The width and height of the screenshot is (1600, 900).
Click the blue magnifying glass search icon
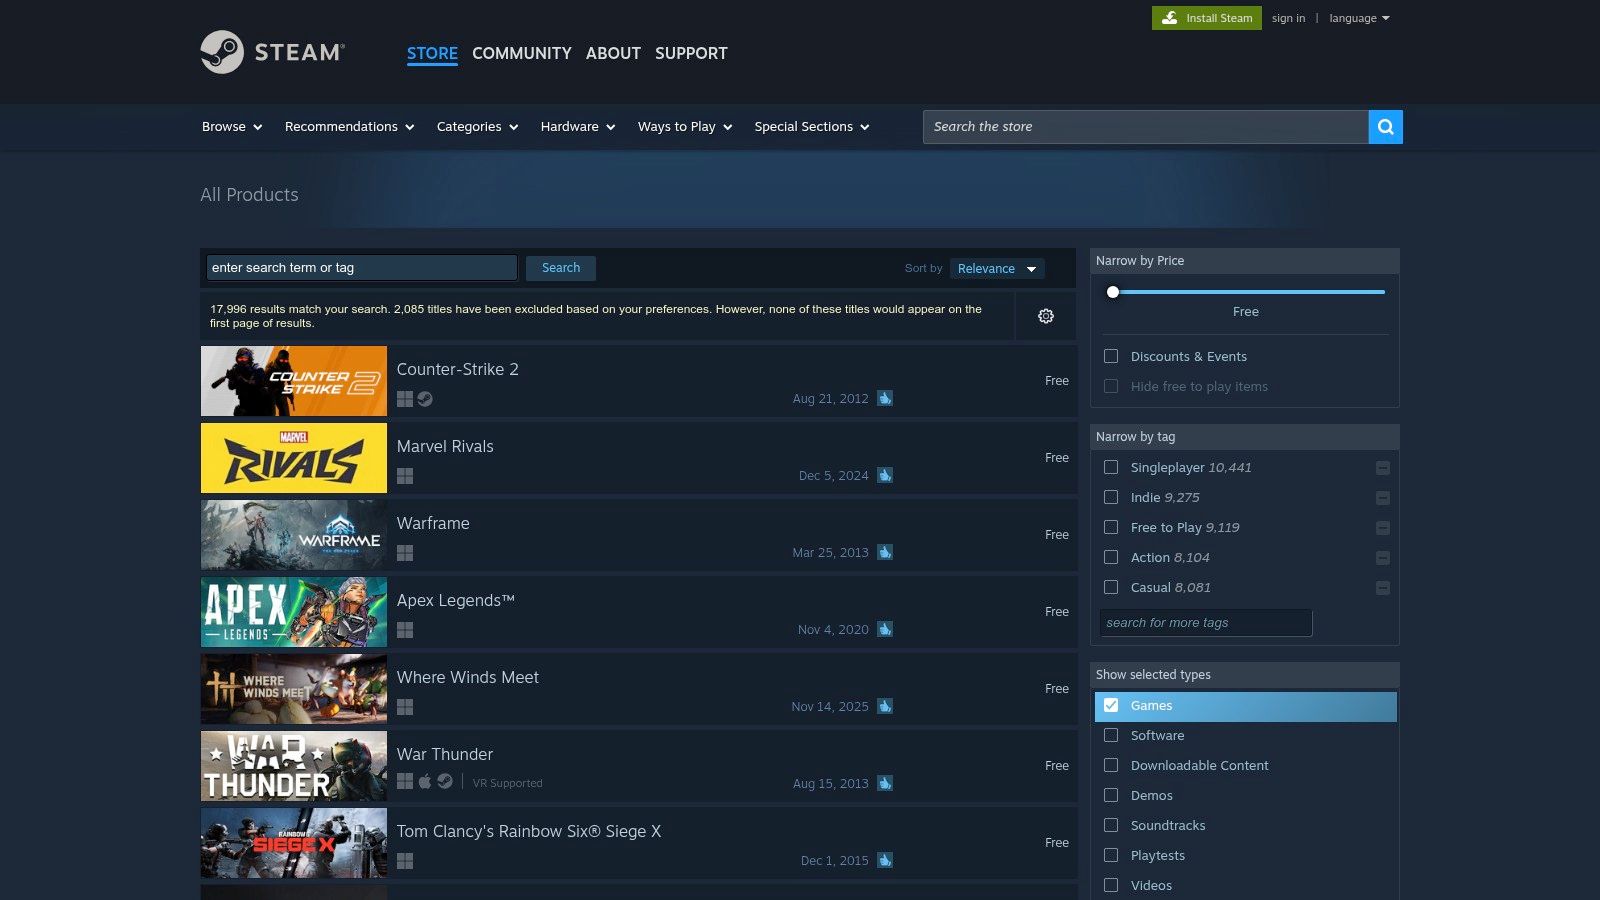coord(1385,127)
